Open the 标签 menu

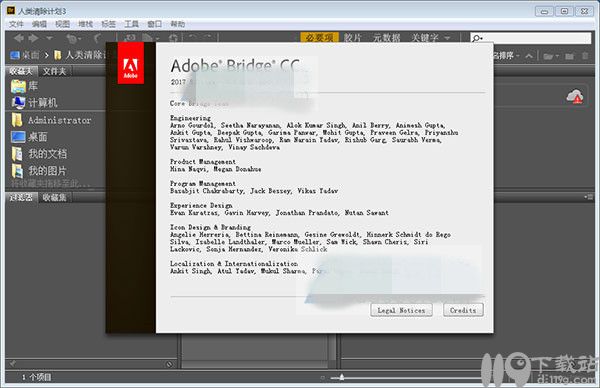108,24
